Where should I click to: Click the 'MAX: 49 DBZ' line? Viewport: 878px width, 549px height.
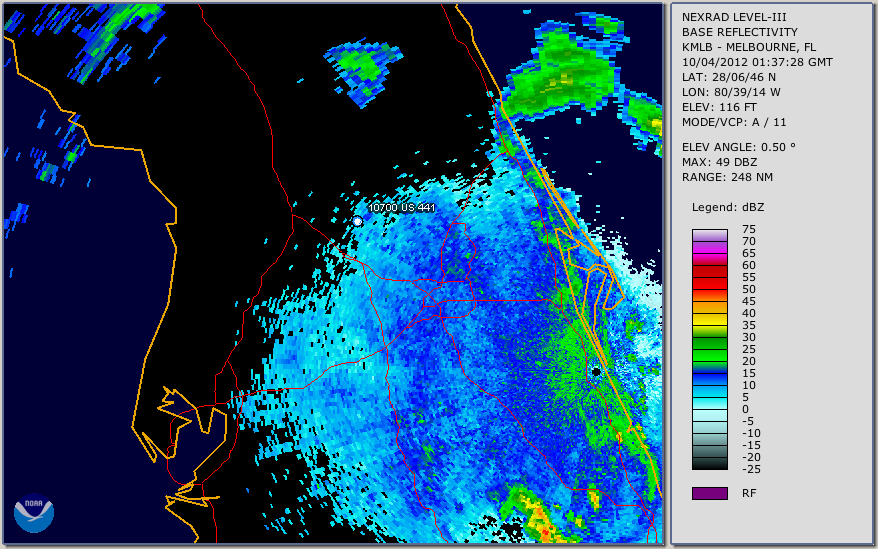pyautogui.click(x=719, y=162)
